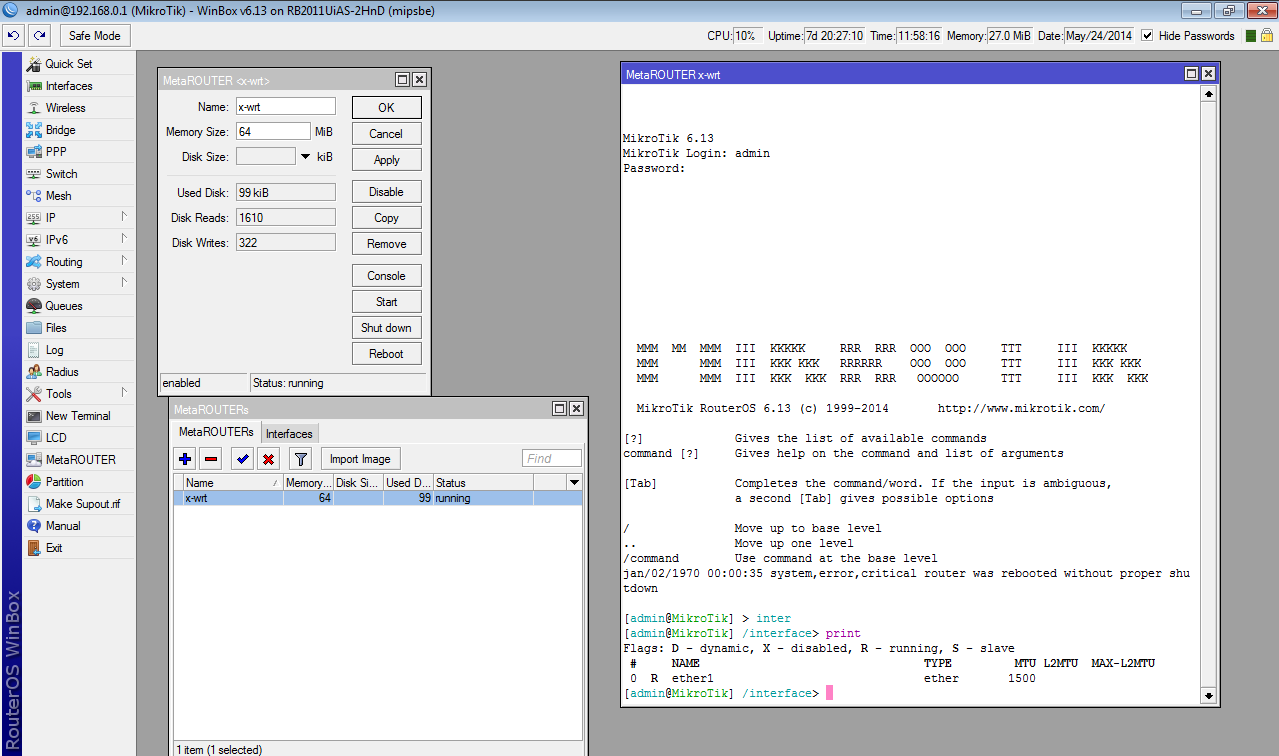The width and height of the screenshot is (1279, 756).
Task: Click the Disable button
Action: 387,192
